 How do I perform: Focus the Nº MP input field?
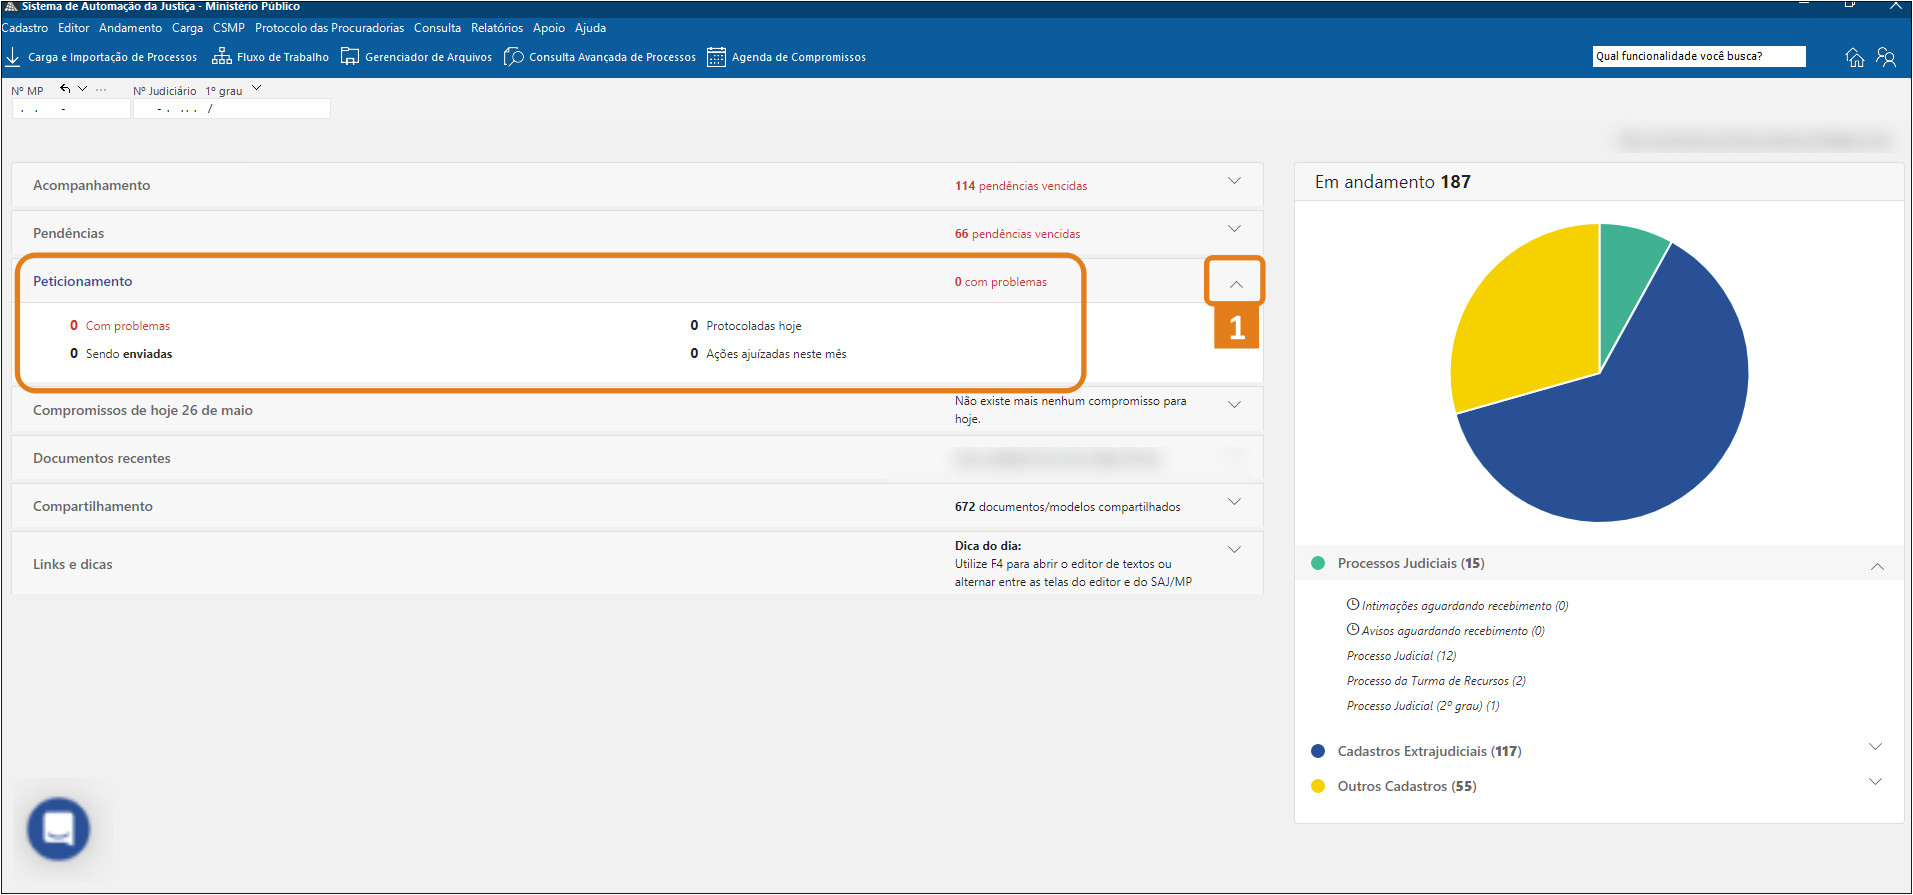tap(71, 109)
